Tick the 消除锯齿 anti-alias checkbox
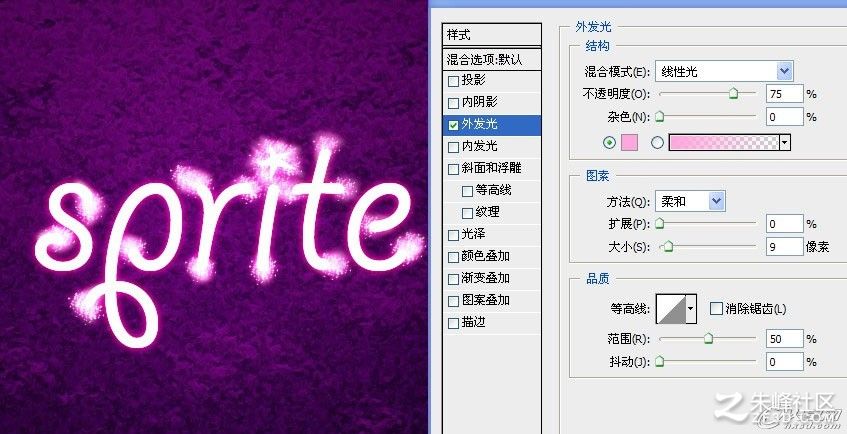Image resolution: width=847 pixels, height=434 pixels. (x=716, y=309)
